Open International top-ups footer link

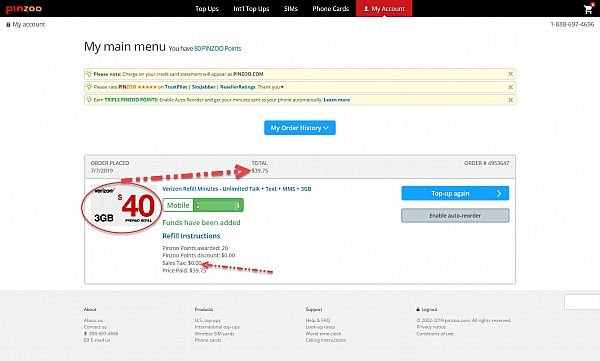tap(217, 327)
